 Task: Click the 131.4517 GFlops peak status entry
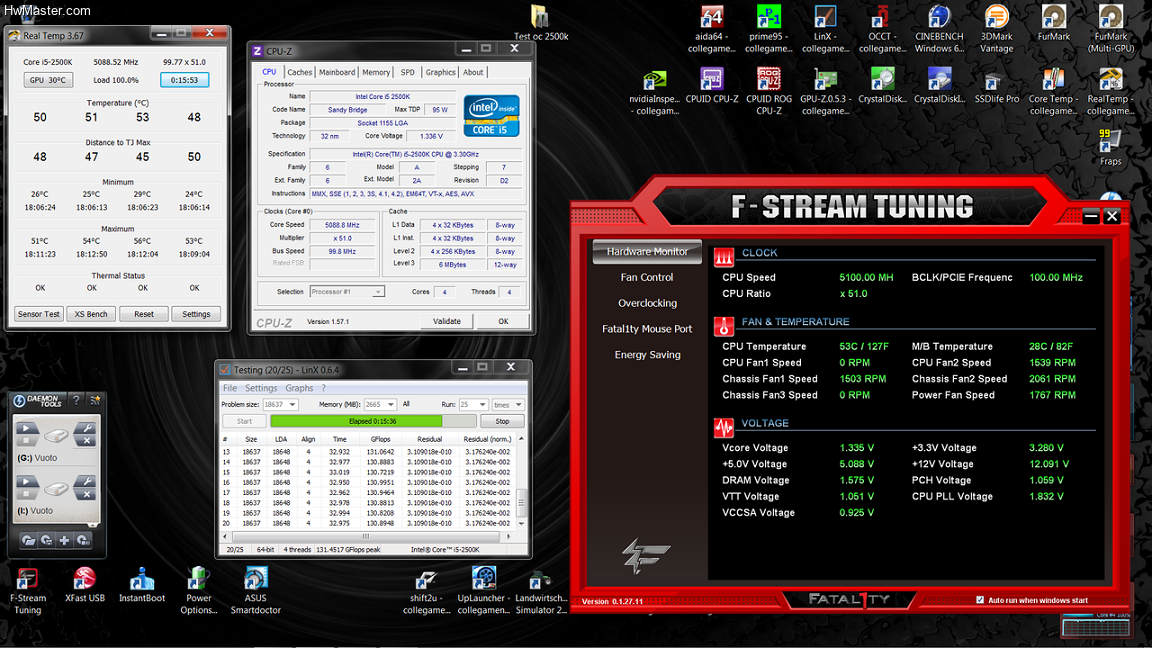coord(349,550)
